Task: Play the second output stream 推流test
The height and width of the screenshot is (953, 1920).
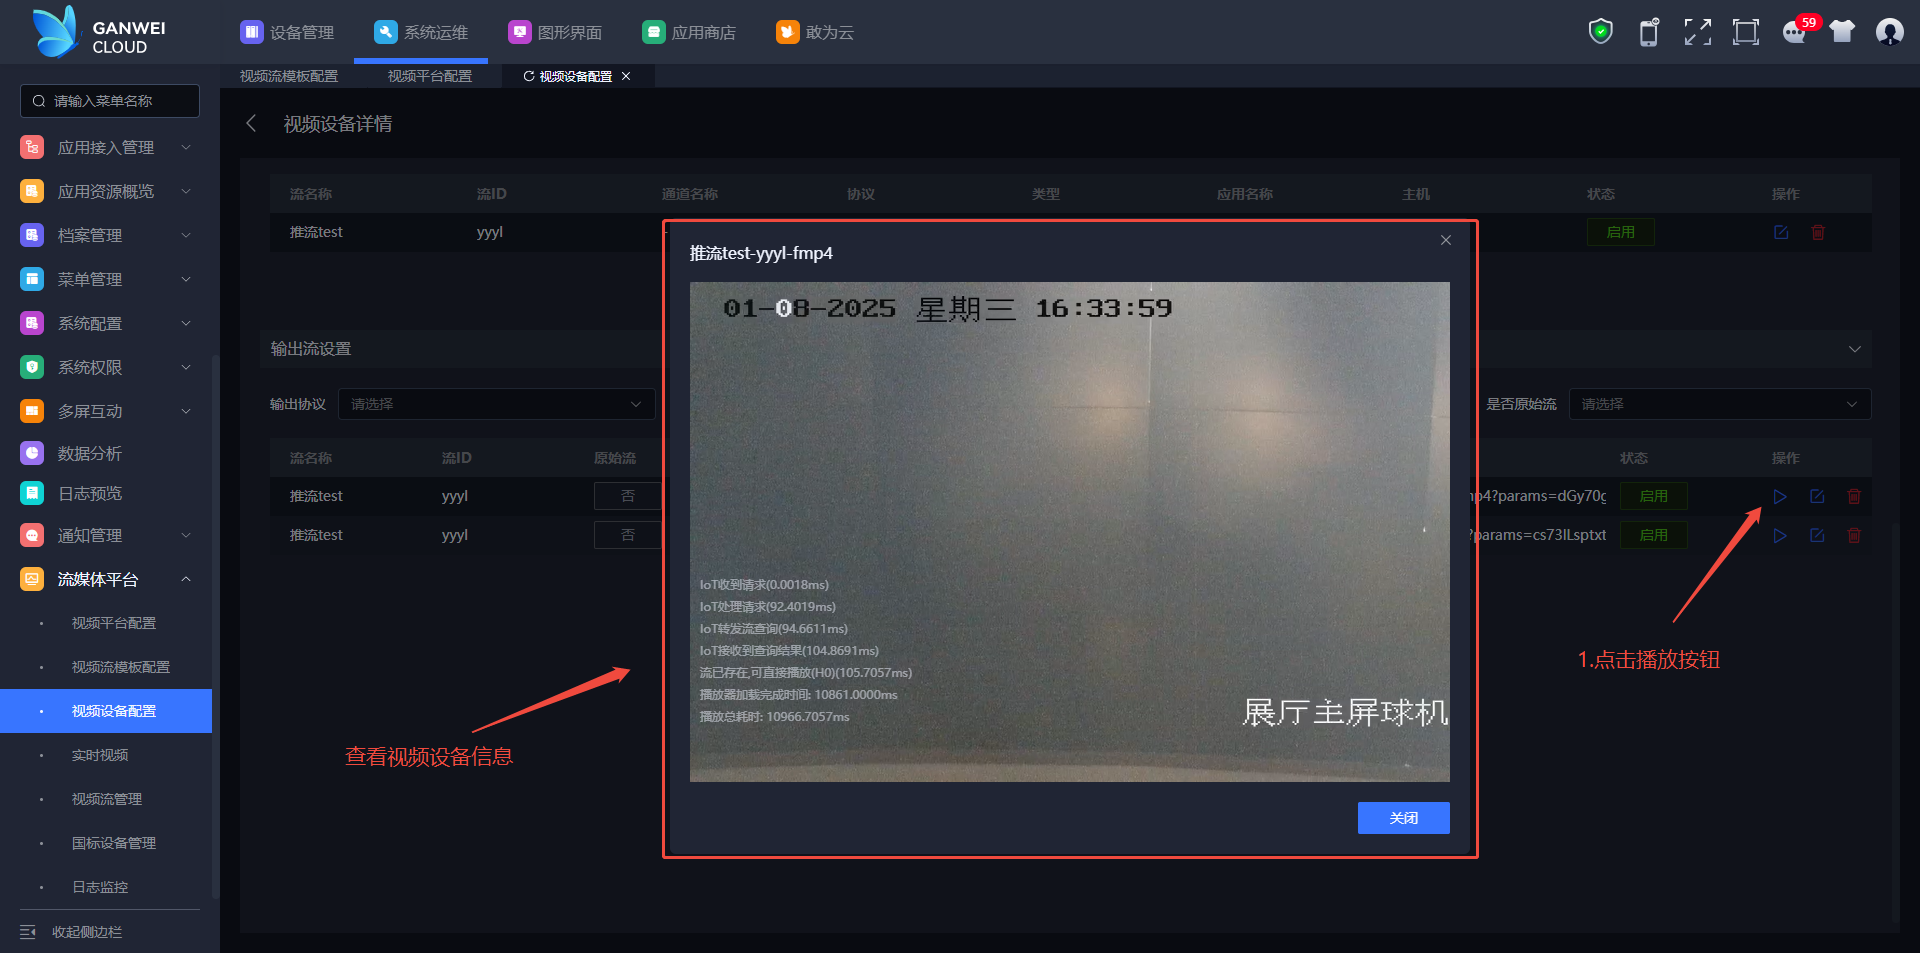Action: [x=1780, y=535]
